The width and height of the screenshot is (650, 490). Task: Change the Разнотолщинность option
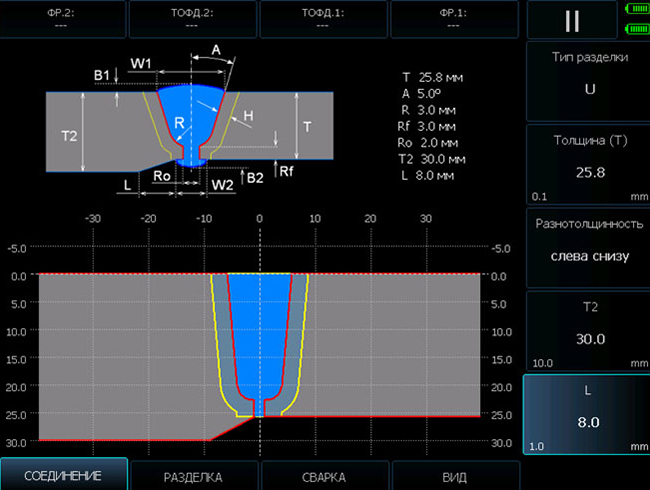(585, 247)
